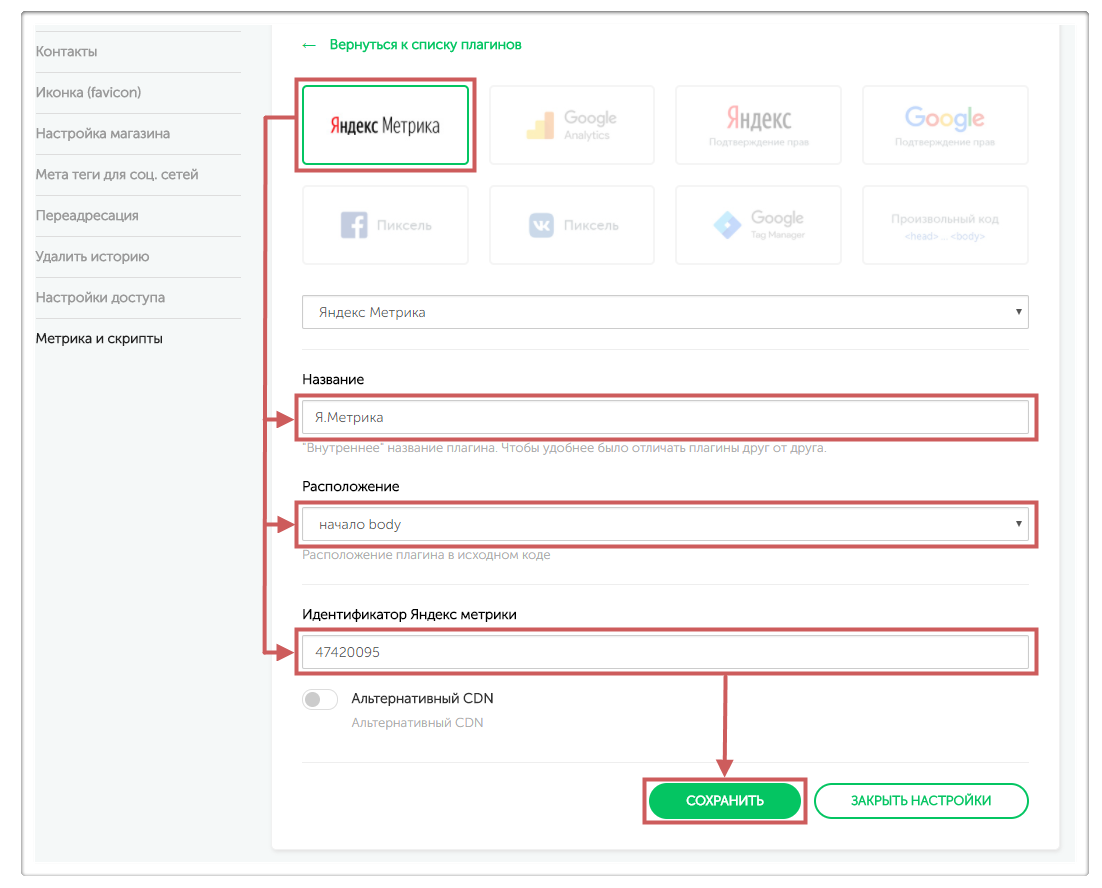1102x888 pixels.
Task: Choose the VK Пиксель plugin tile
Action: 571,225
